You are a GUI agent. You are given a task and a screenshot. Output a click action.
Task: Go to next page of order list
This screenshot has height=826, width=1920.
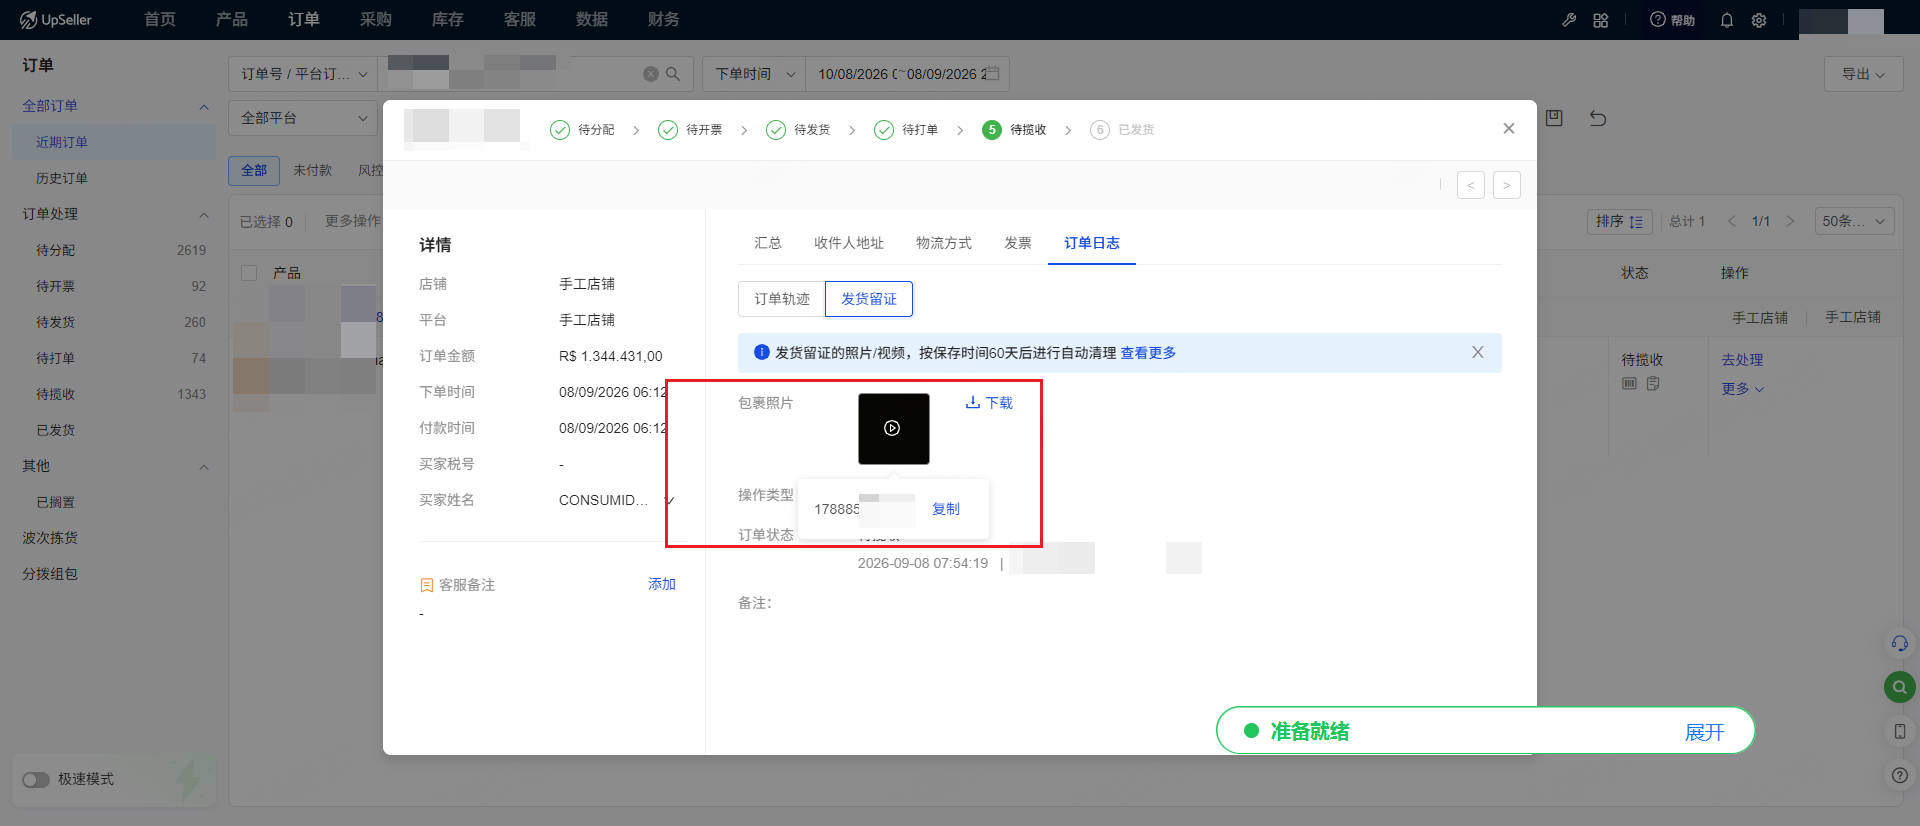click(1790, 221)
